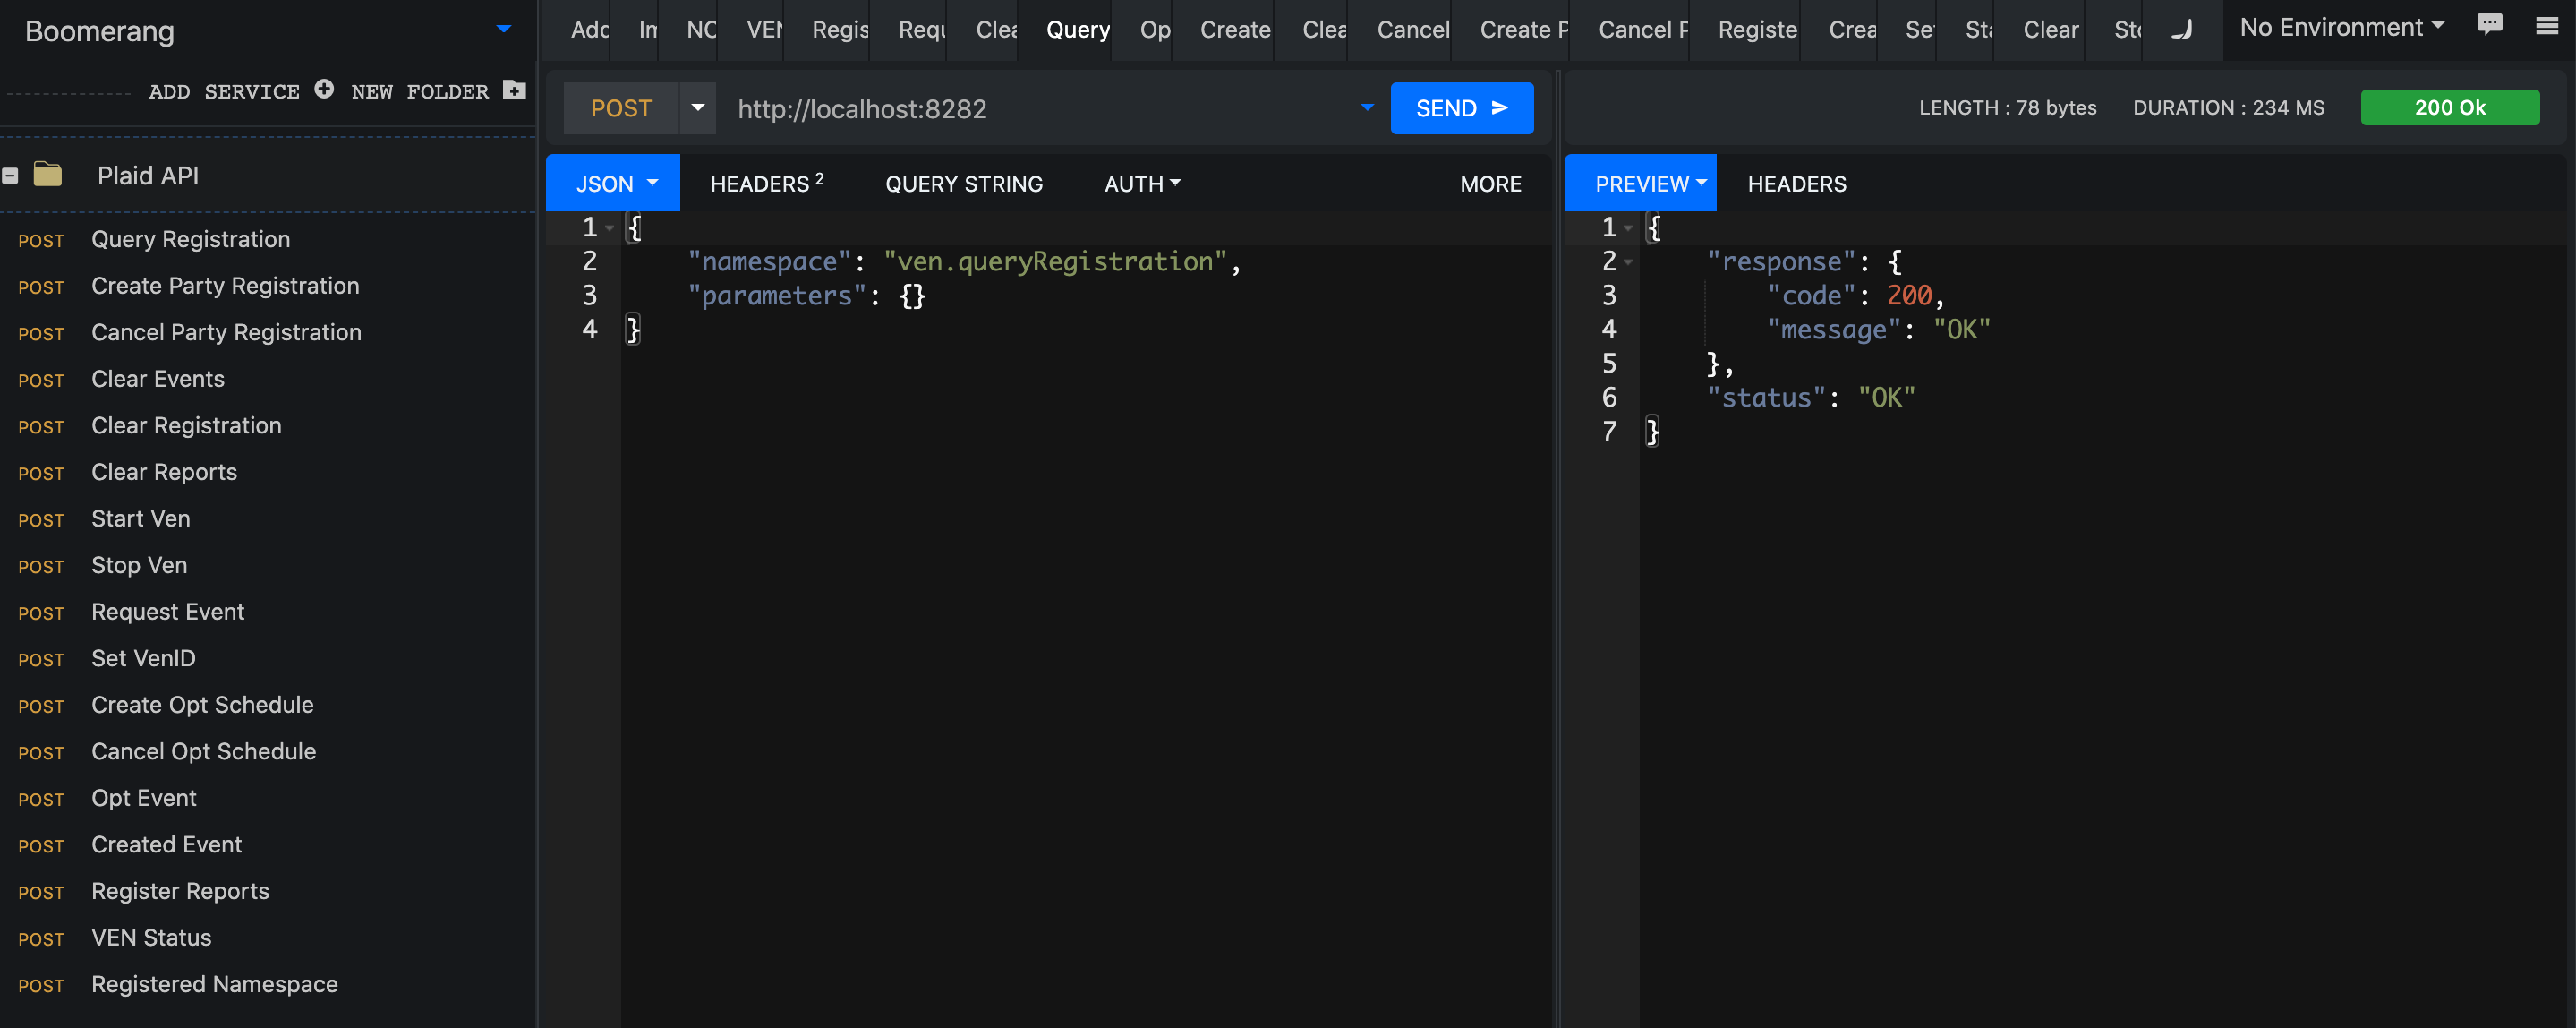Screen dimensions: 2576x1028
Task: Click the Add Service plus icon
Action: [x=323, y=89]
